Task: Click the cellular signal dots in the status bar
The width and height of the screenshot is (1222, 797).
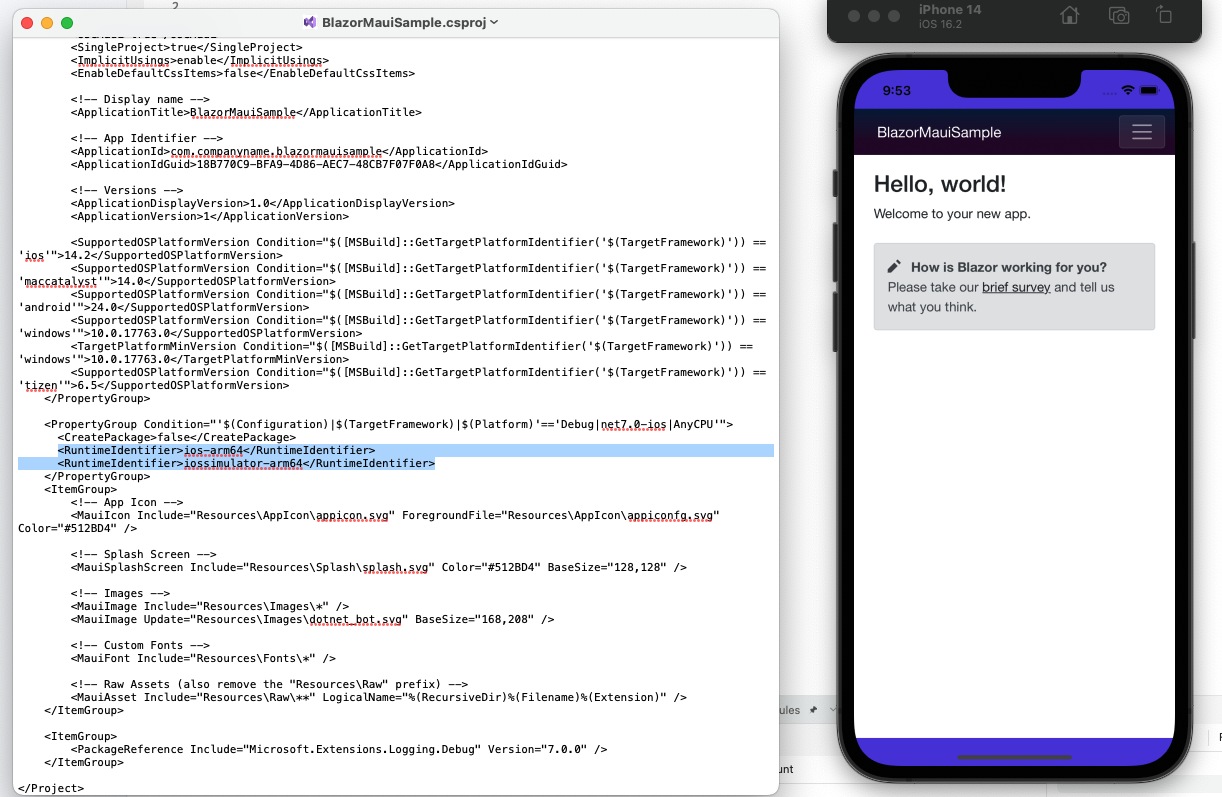Action: 1109,93
